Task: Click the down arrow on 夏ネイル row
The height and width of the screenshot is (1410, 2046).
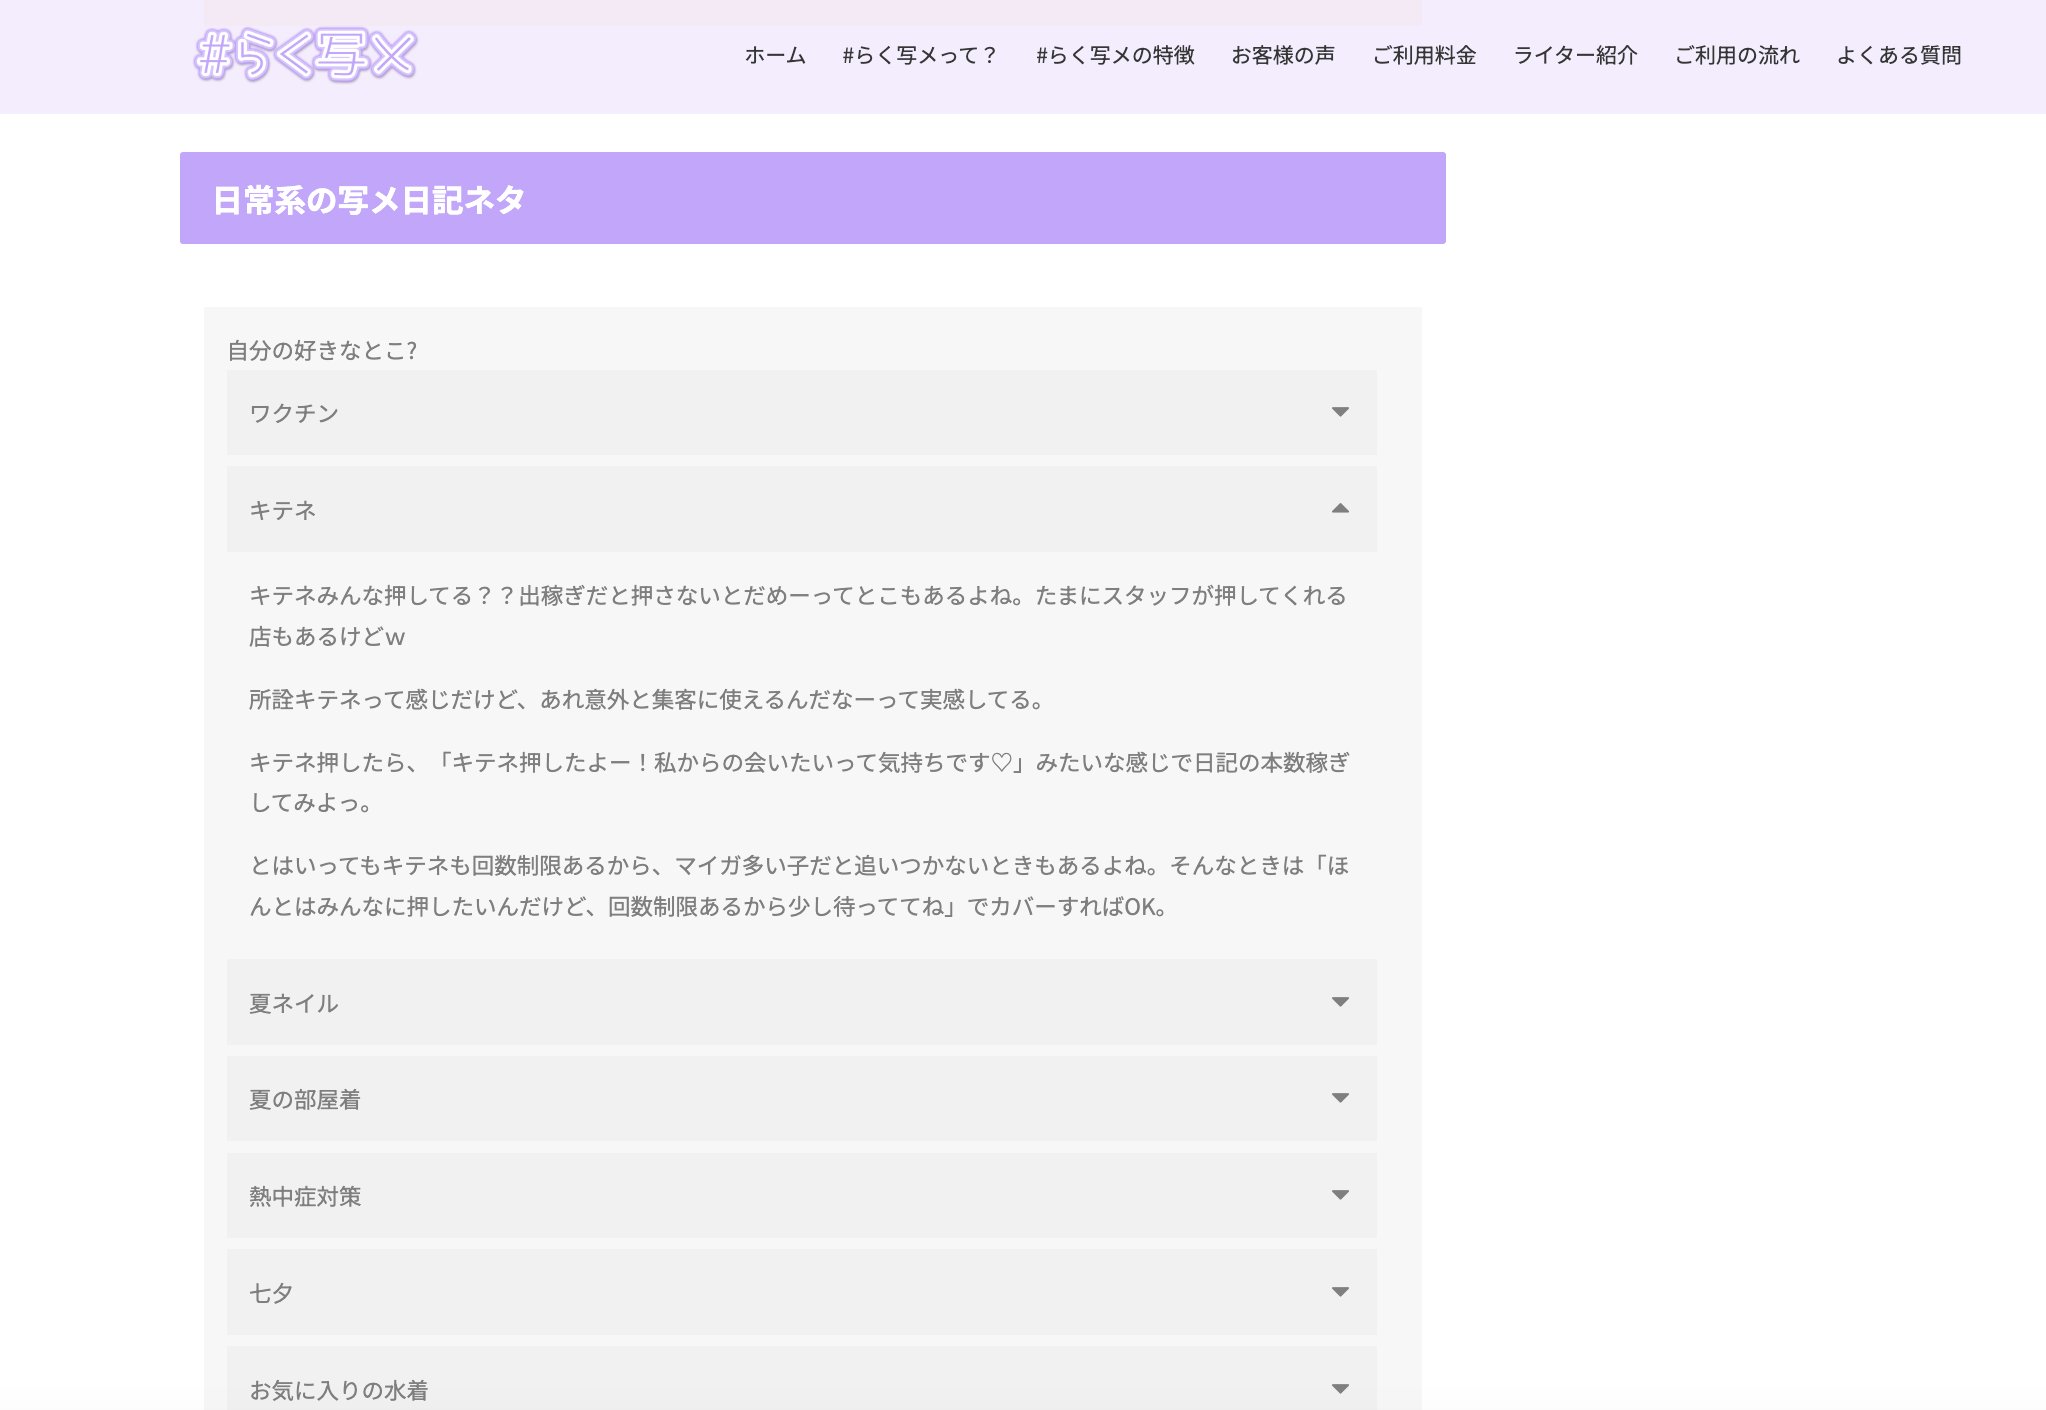Action: (x=1340, y=1002)
